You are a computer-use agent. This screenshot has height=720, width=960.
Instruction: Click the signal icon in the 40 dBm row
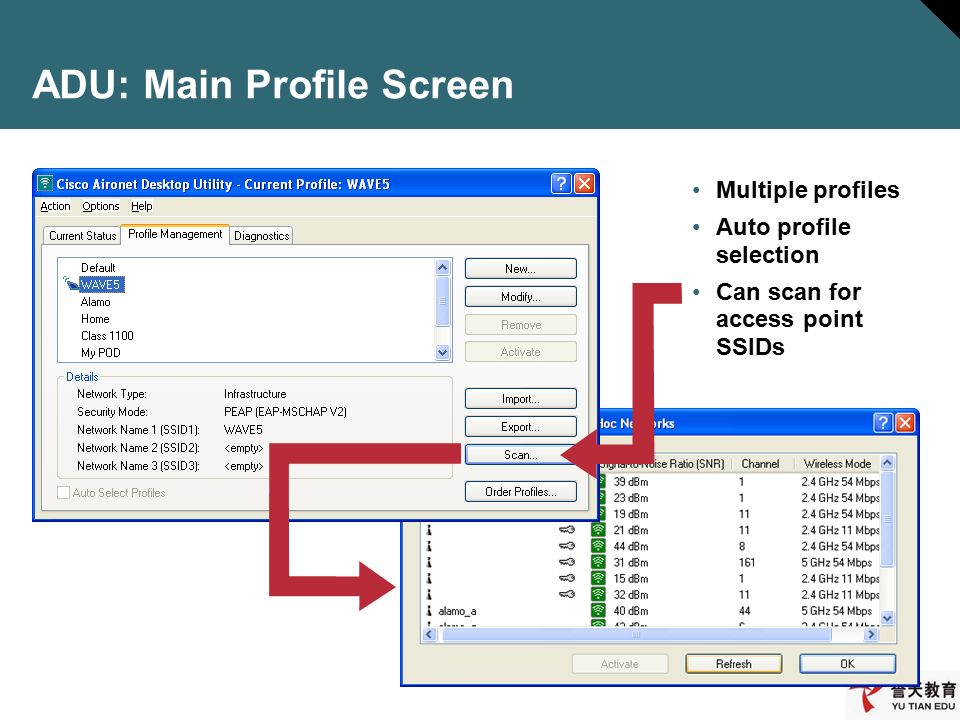pos(598,610)
